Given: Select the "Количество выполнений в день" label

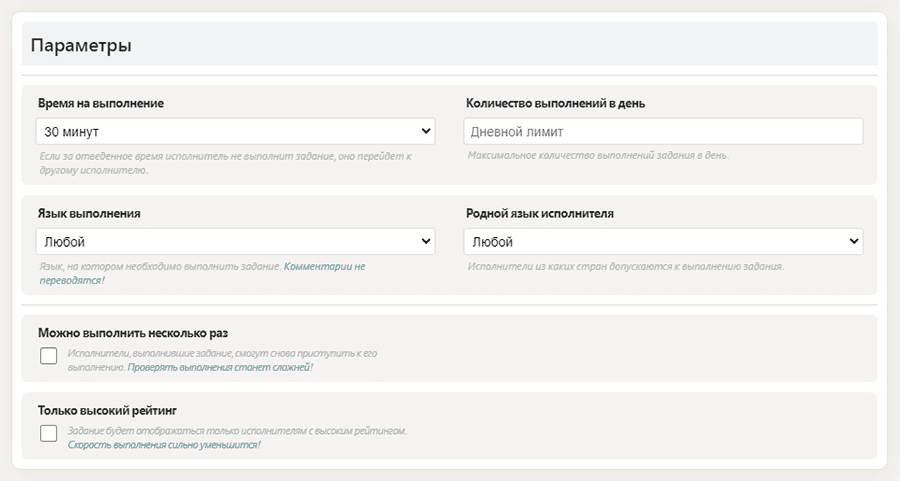Looking at the screenshot, I should 561,103.
